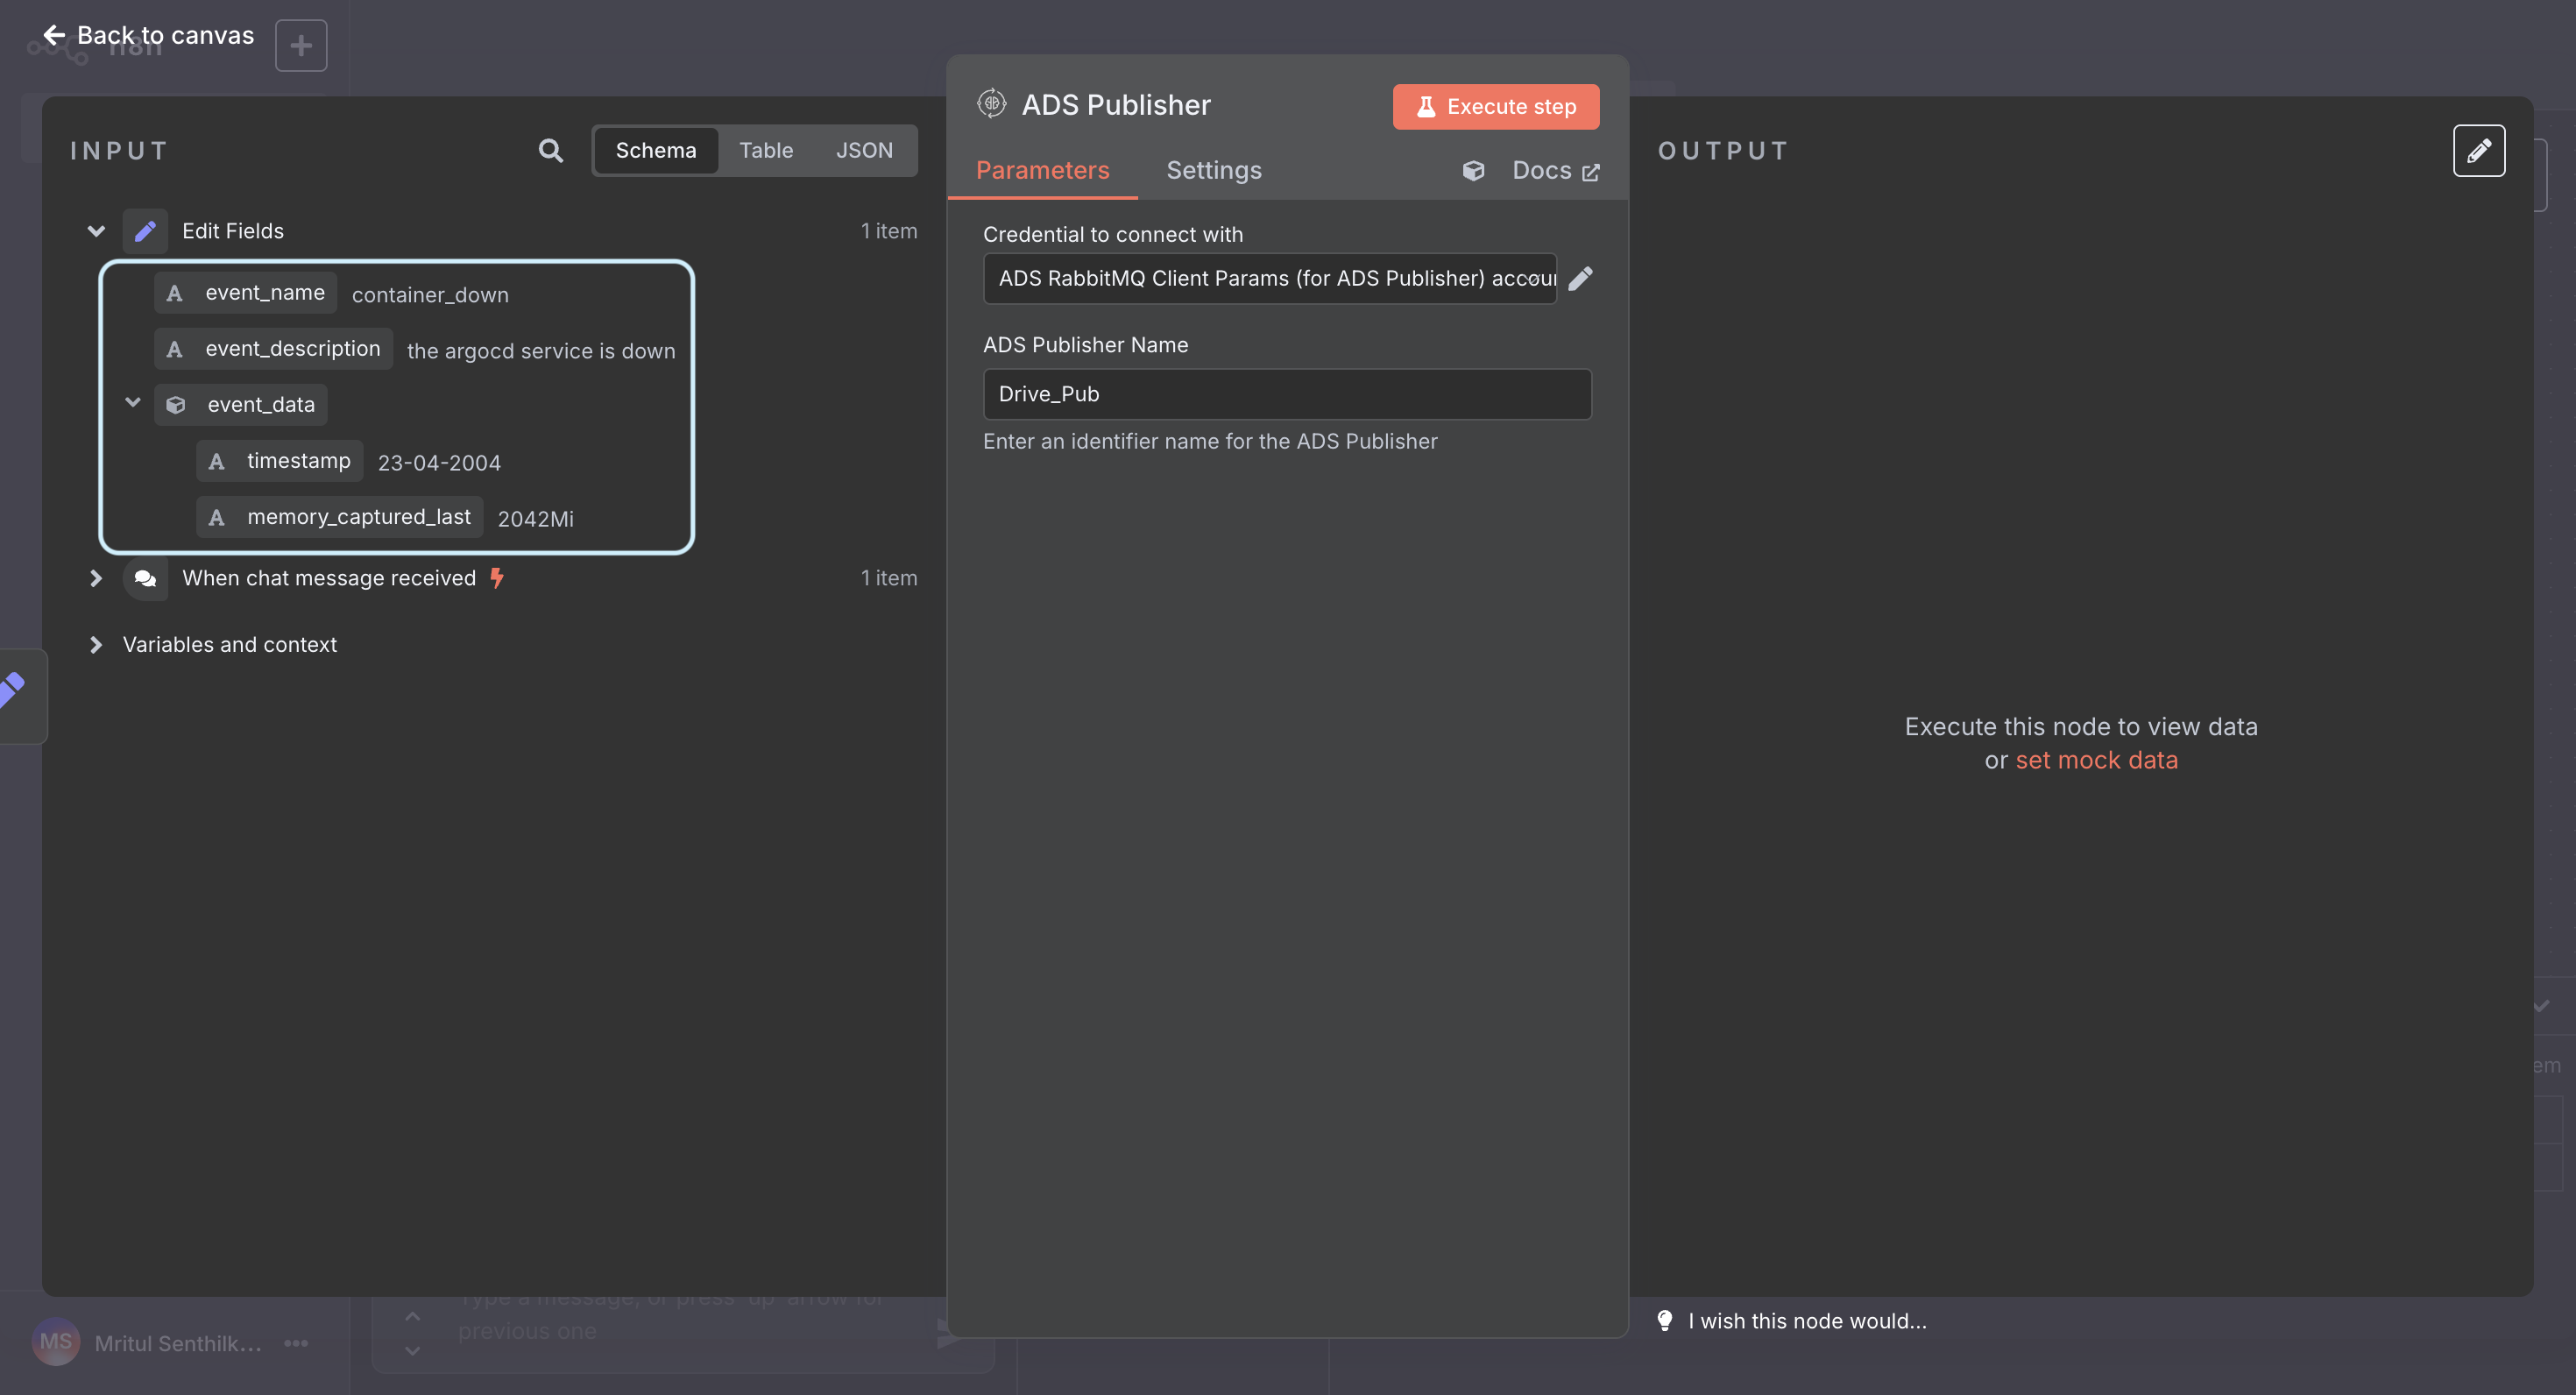Click the lightbulb beside 'I wish this node would'

1665,1320
